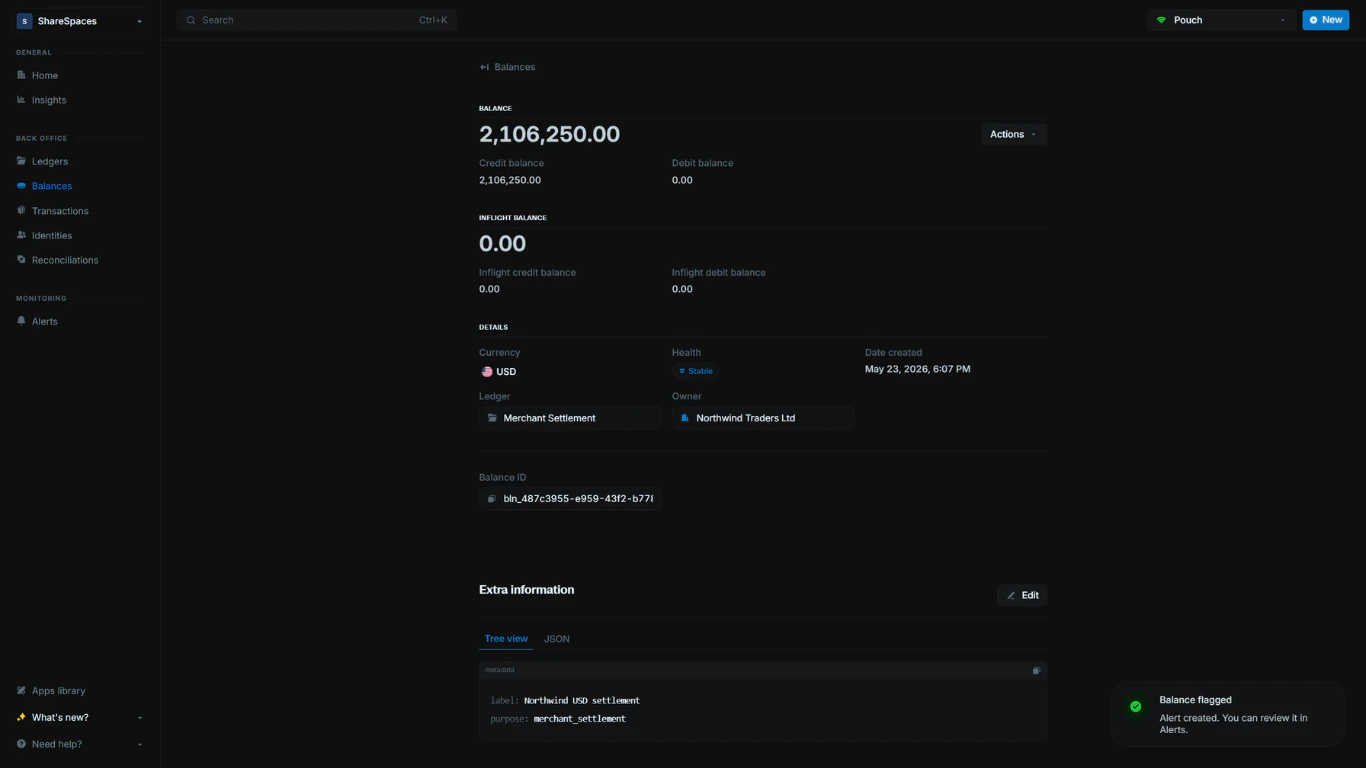Click the purpose merchant_settlement row
This screenshot has width=1366, height=768.
[558, 719]
